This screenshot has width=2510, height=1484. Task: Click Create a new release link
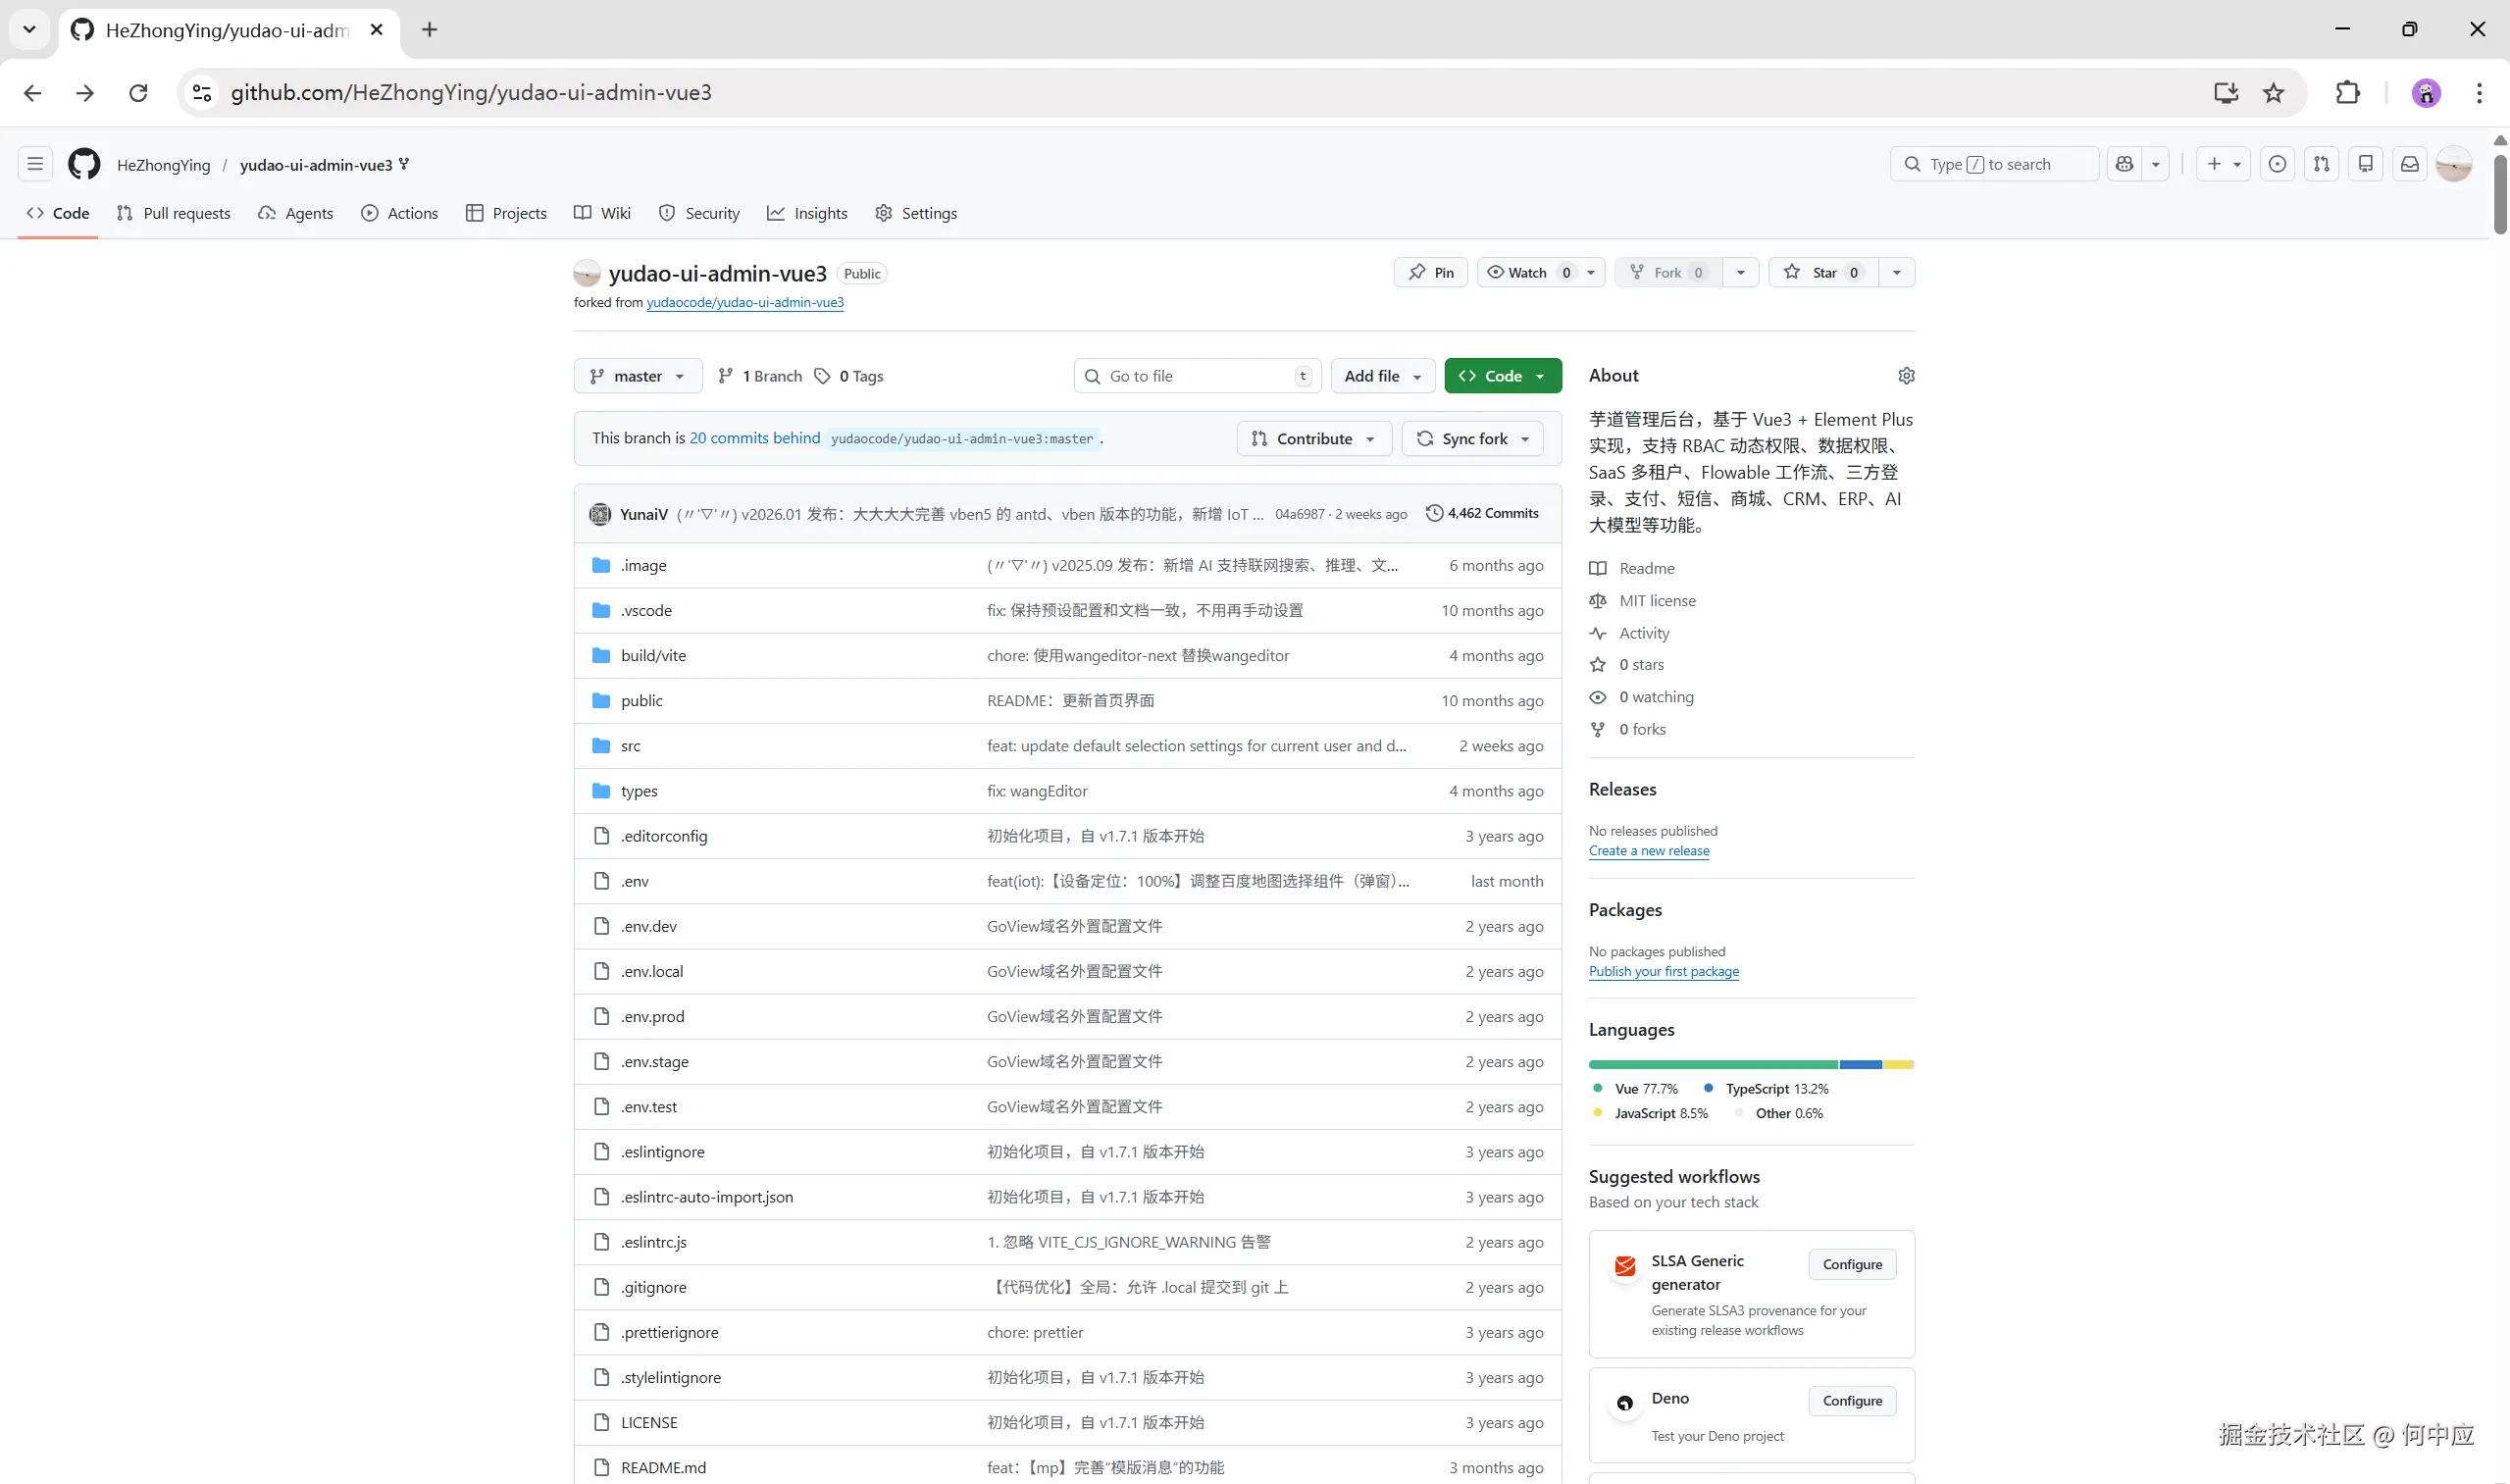(1648, 851)
